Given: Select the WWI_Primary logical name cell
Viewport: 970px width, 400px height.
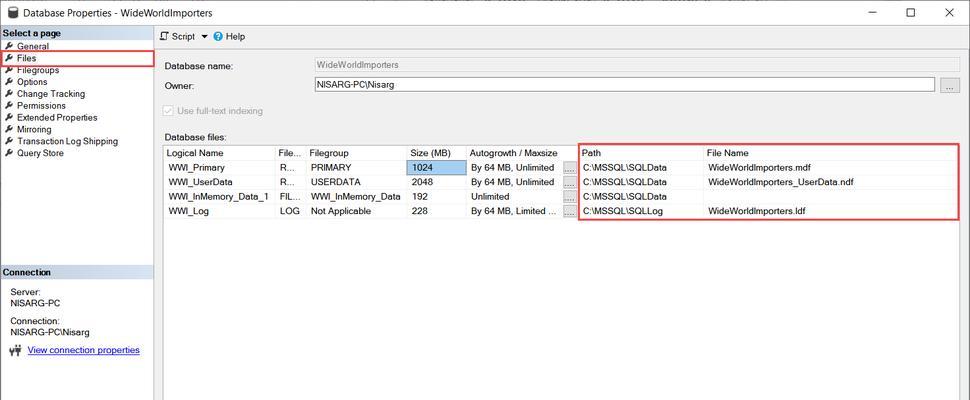Looking at the screenshot, I should click(x=220, y=168).
